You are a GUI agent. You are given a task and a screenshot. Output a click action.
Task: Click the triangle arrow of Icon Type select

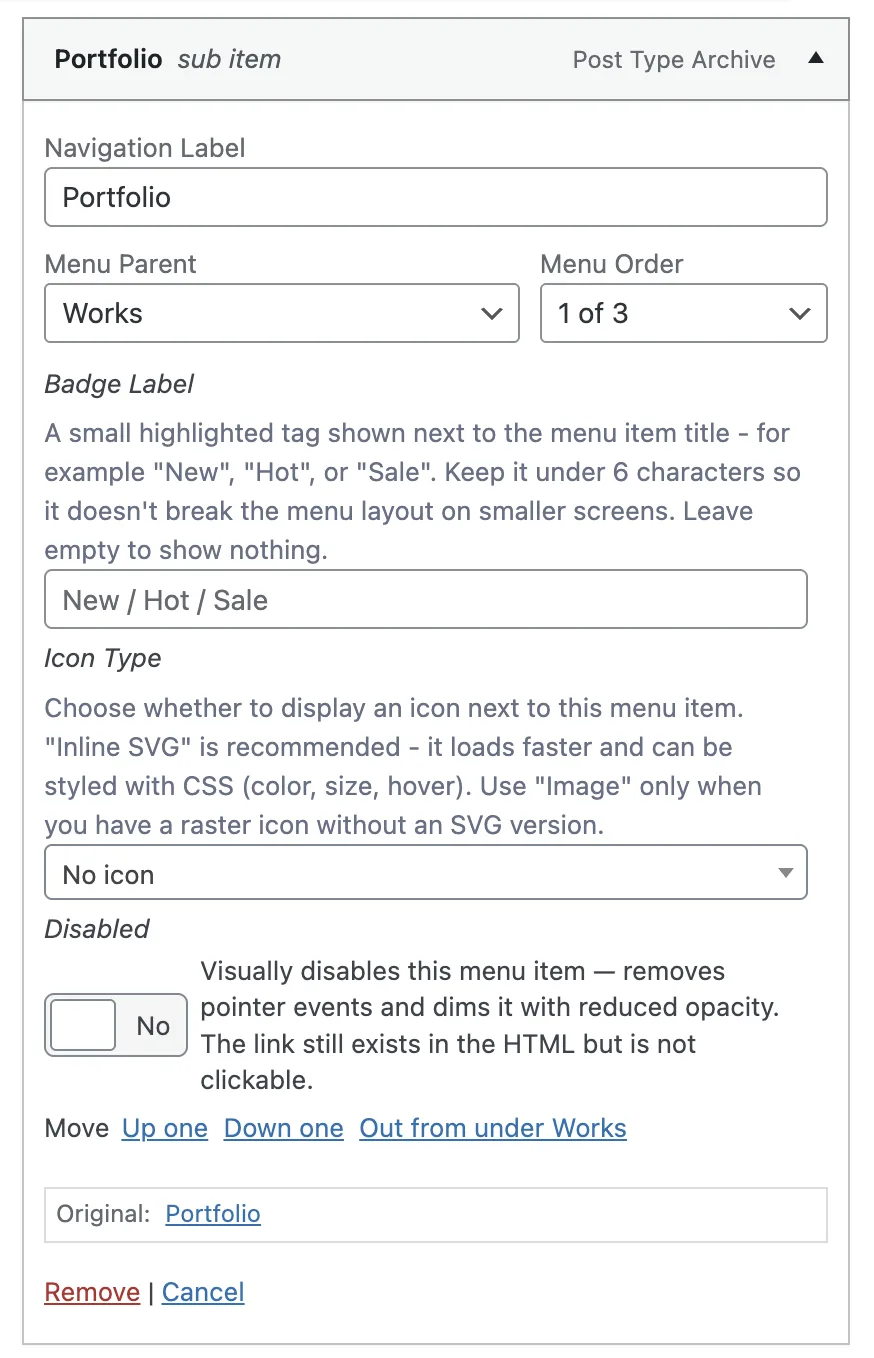[x=786, y=873]
